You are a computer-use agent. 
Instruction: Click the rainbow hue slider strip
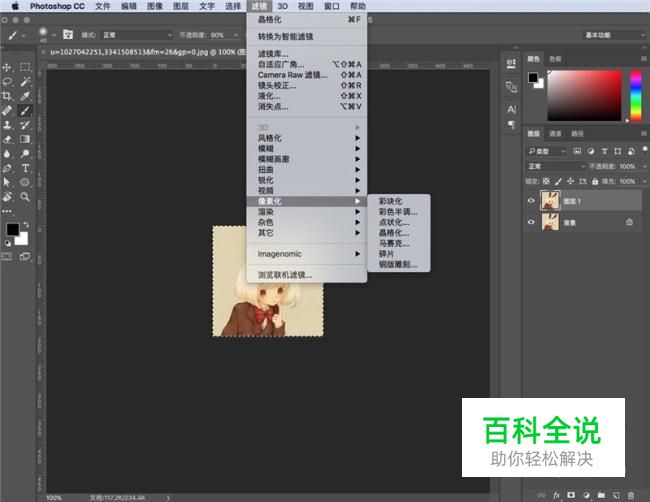(x=635, y=96)
